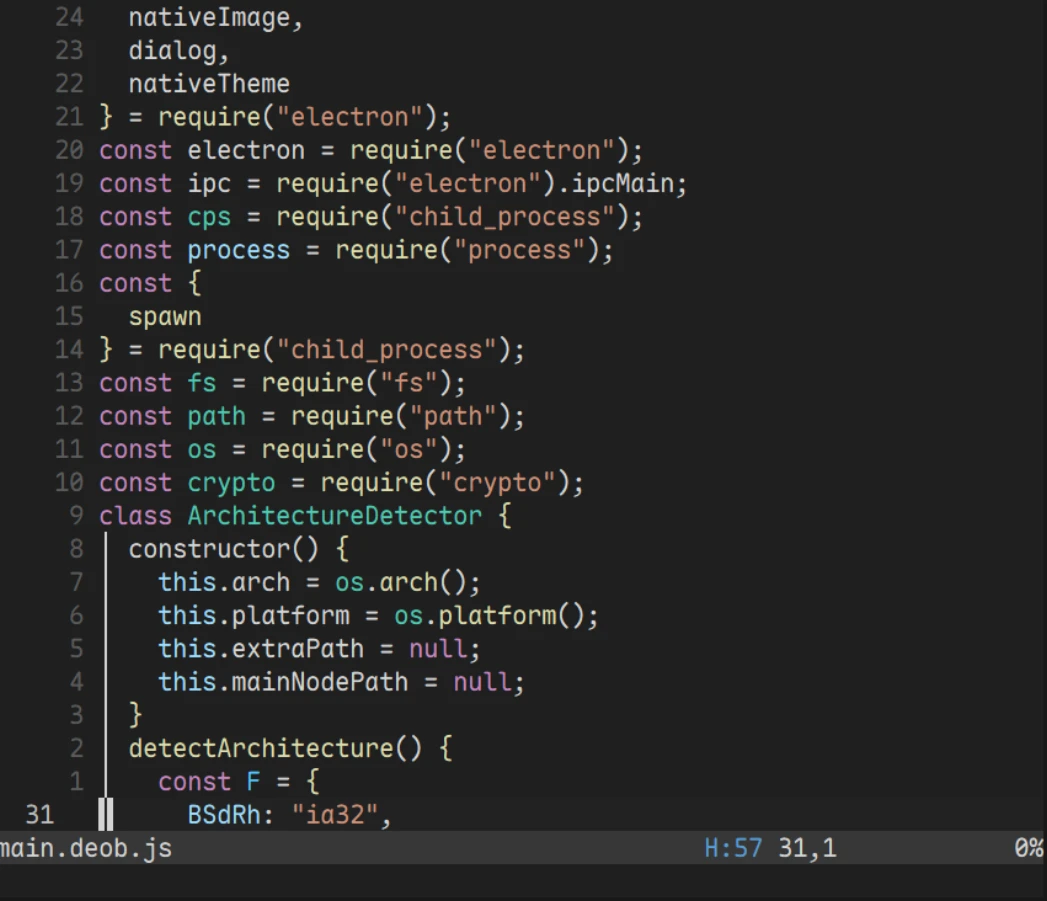This screenshot has height=901, width=1047.
Task: Click os.platform() call
Action: click(x=489, y=616)
